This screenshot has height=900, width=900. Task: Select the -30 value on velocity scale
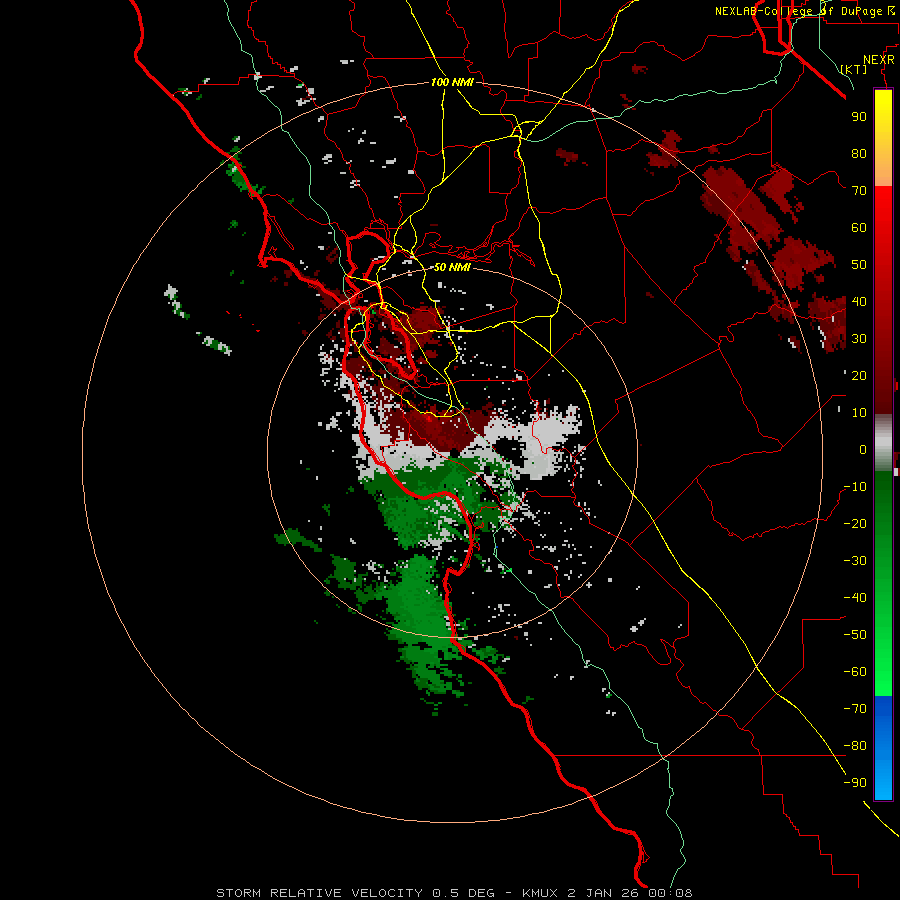pos(855,561)
